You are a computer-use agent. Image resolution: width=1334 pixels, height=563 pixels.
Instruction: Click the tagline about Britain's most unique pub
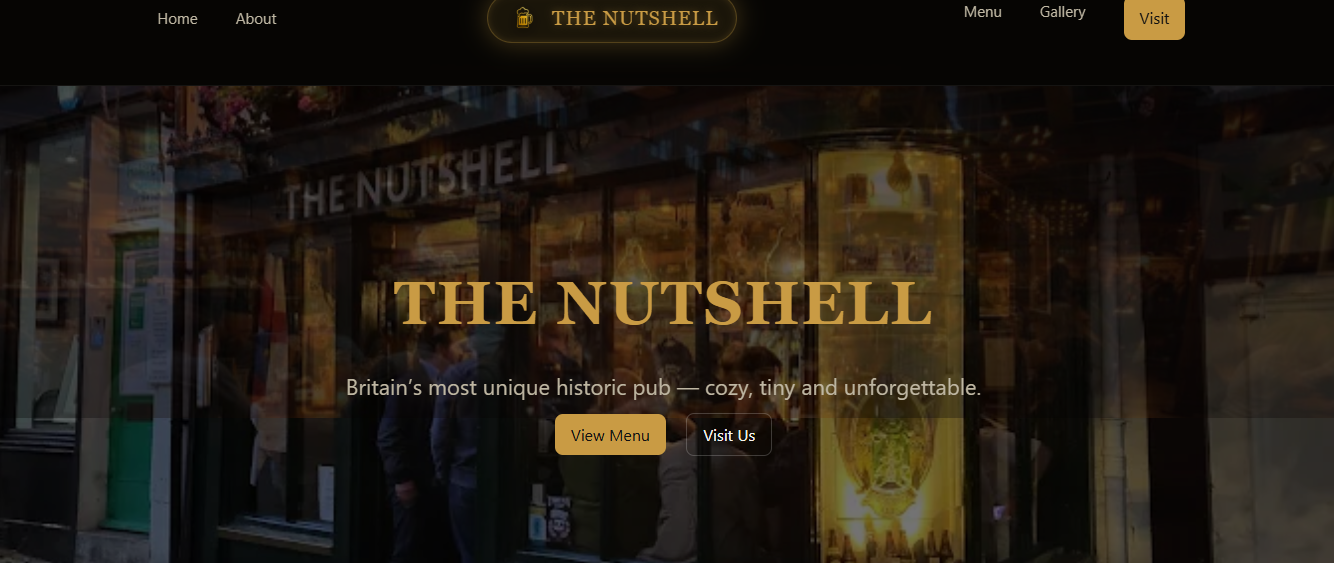pyautogui.click(x=663, y=387)
